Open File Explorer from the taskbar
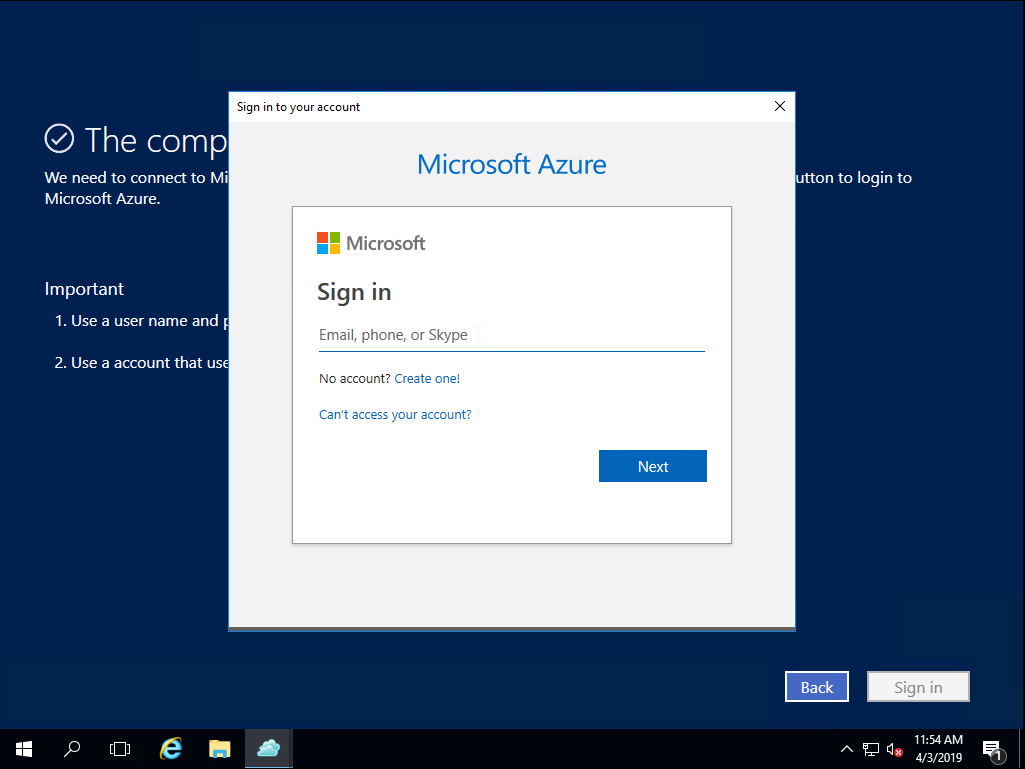This screenshot has width=1025, height=769. pyautogui.click(x=220, y=748)
